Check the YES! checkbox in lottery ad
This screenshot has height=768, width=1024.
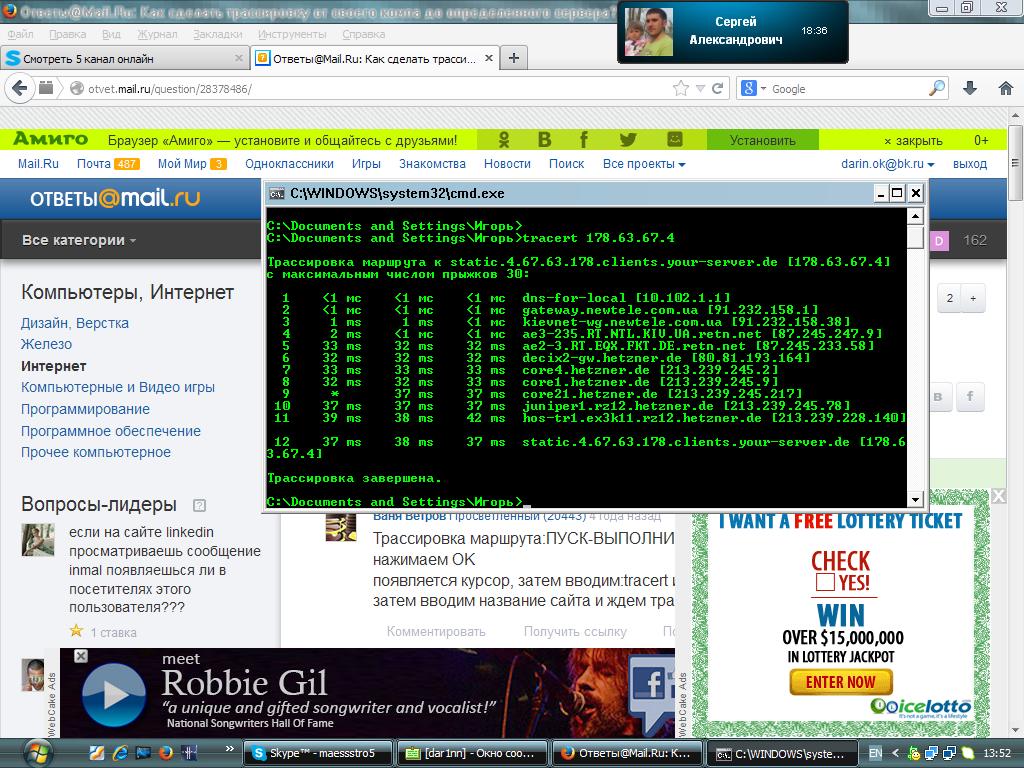(825, 582)
